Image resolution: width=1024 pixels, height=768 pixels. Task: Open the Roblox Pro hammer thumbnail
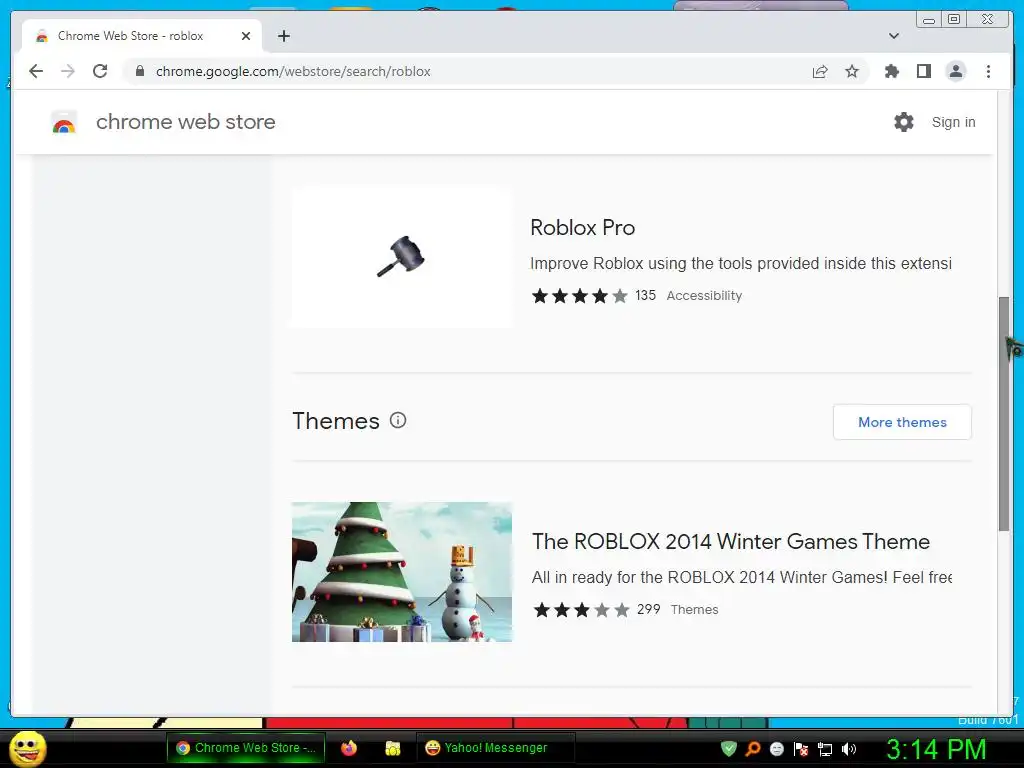(402, 257)
